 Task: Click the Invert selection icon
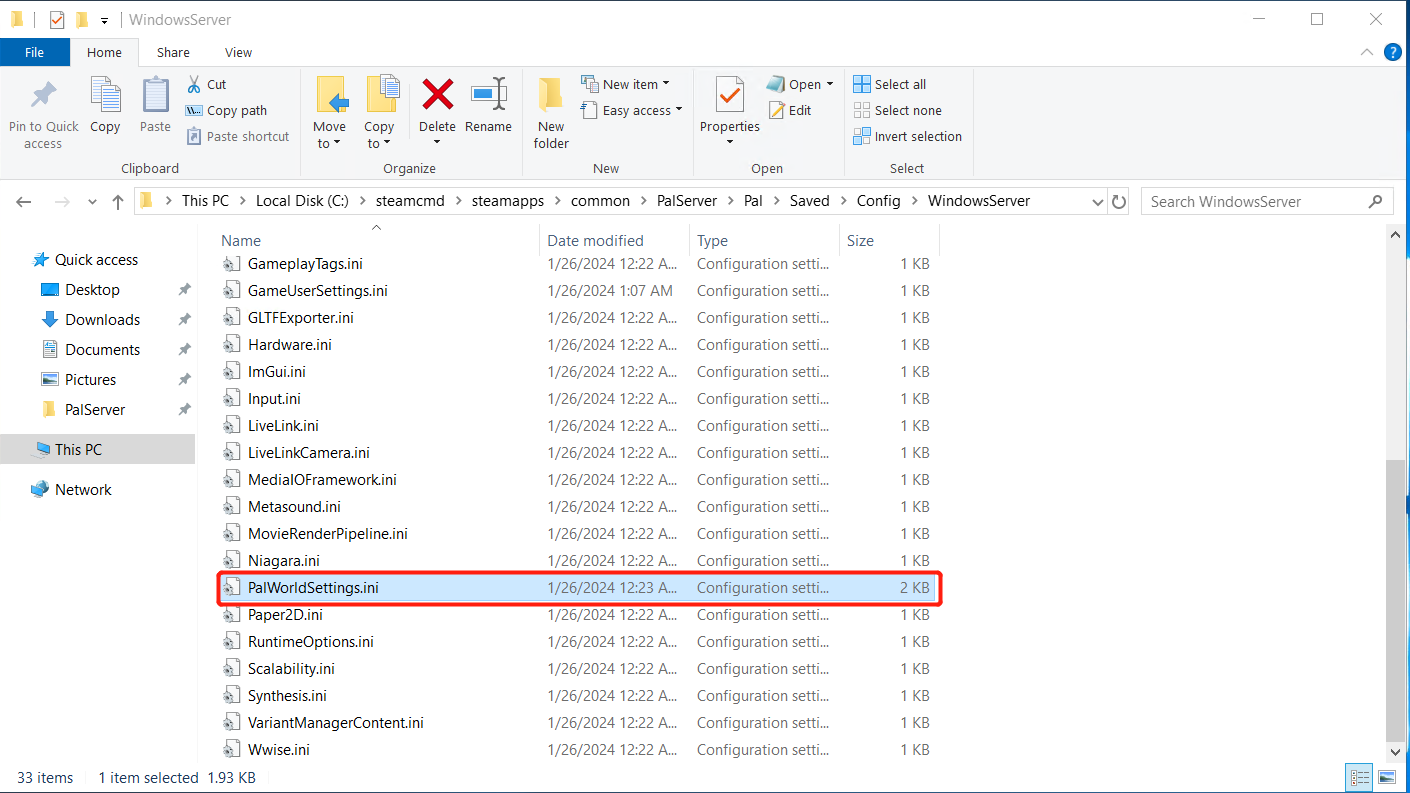pyautogui.click(x=862, y=136)
